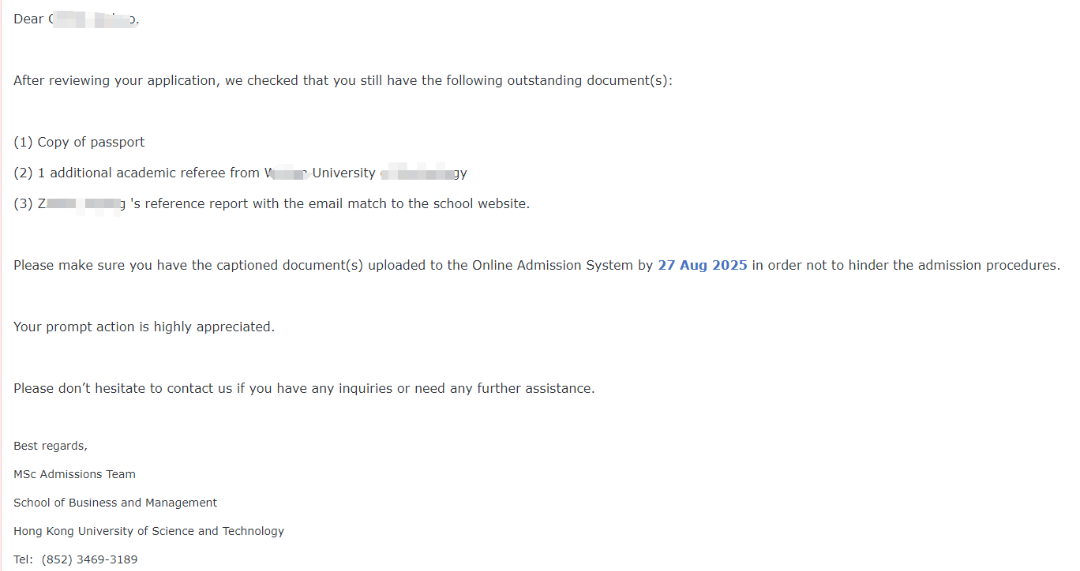The height and width of the screenshot is (571, 1080).
Task: Click the "(2)" list number
Action: point(23,173)
